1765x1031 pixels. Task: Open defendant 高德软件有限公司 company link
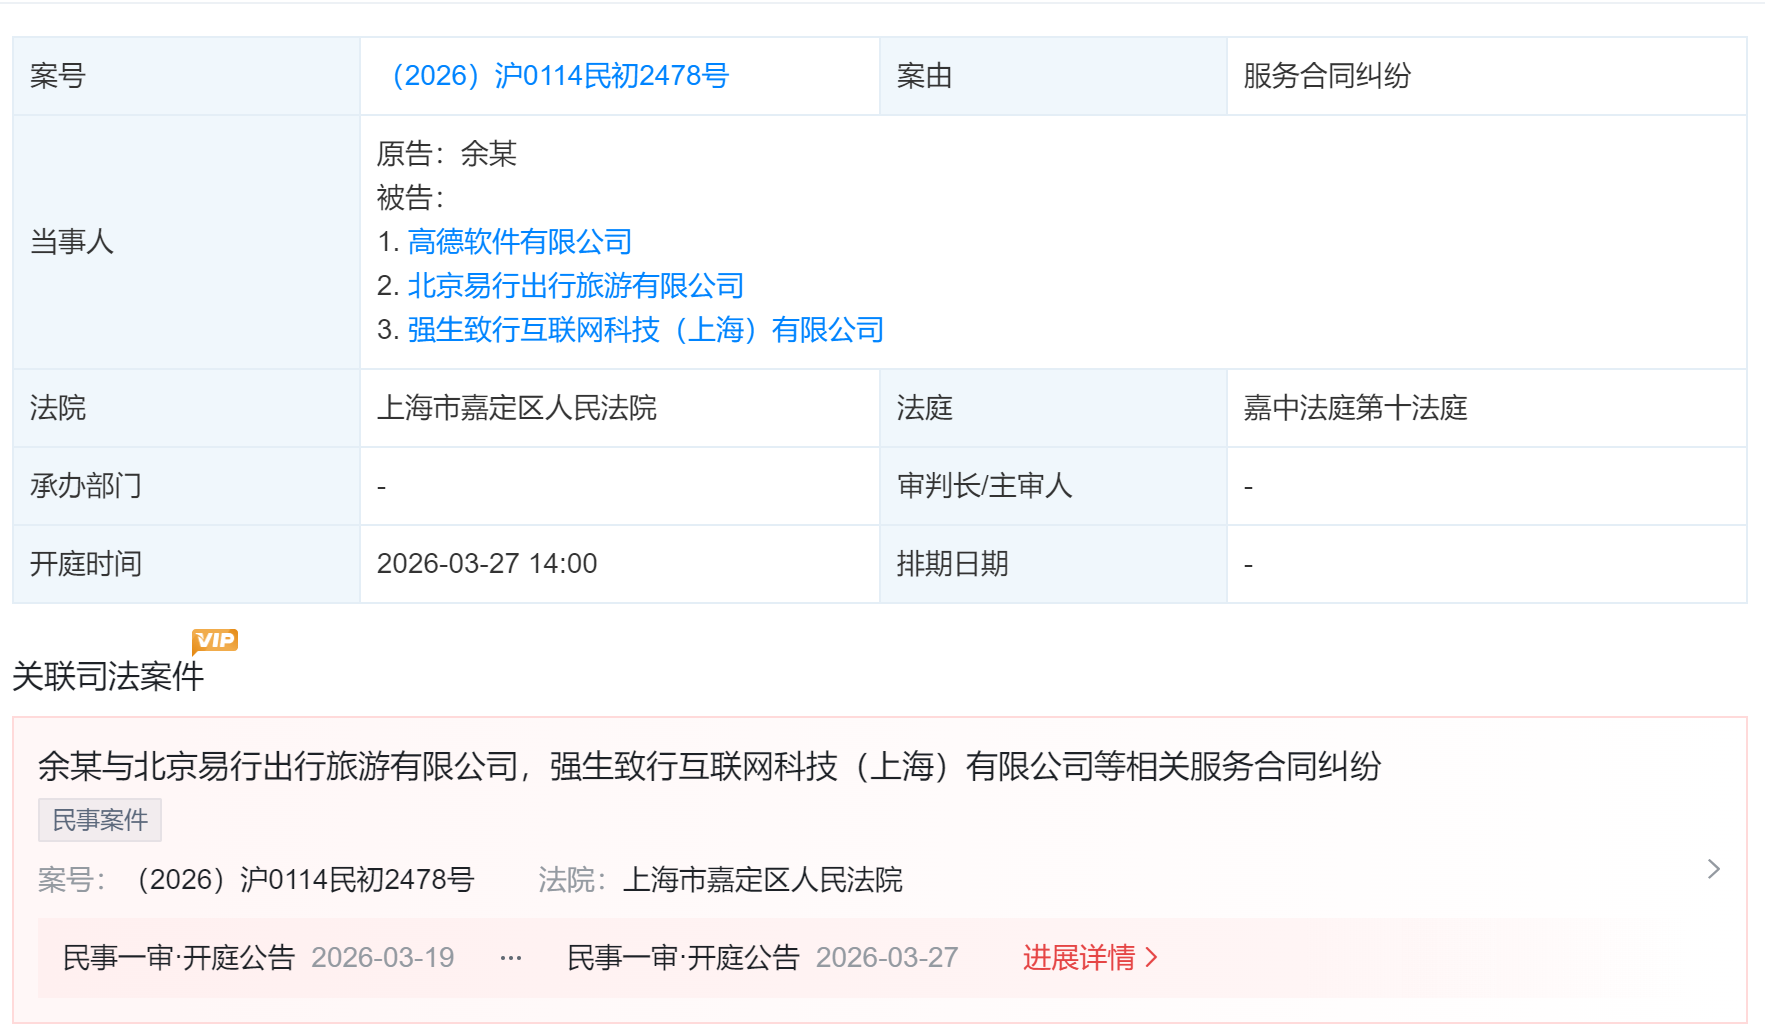coord(520,242)
